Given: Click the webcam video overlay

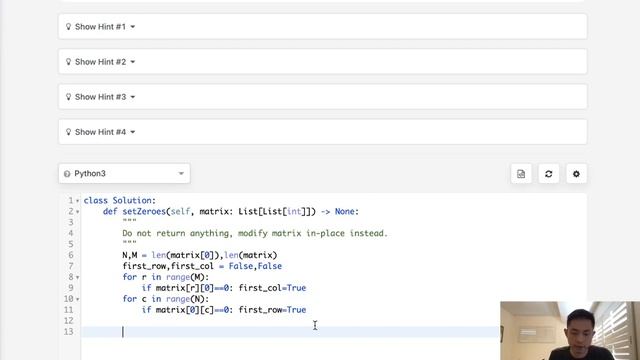Looking at the screenshot, I should (570, 331).
